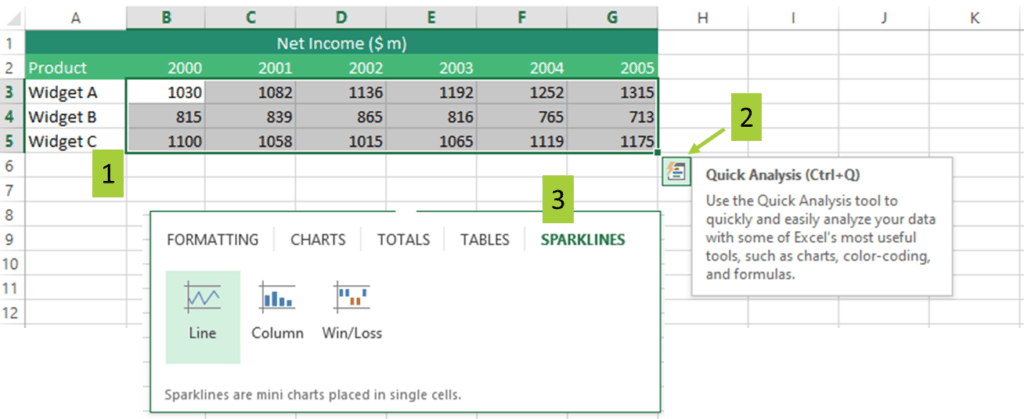The height and width of the screenshot is (419, 1024).
Task: Click the 2000 year header cell
Action: coord(167,68)
